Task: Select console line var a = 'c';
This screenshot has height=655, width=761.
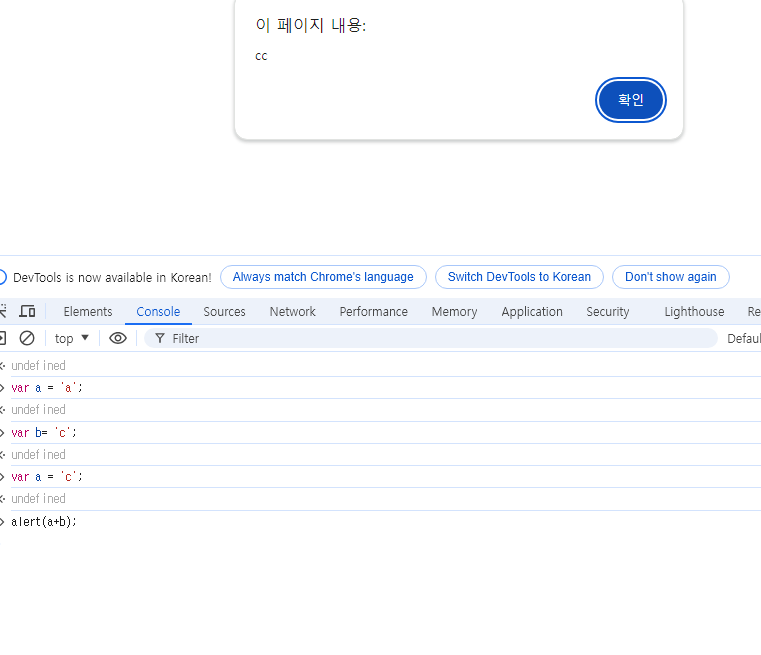Action: tap(47, 477)
